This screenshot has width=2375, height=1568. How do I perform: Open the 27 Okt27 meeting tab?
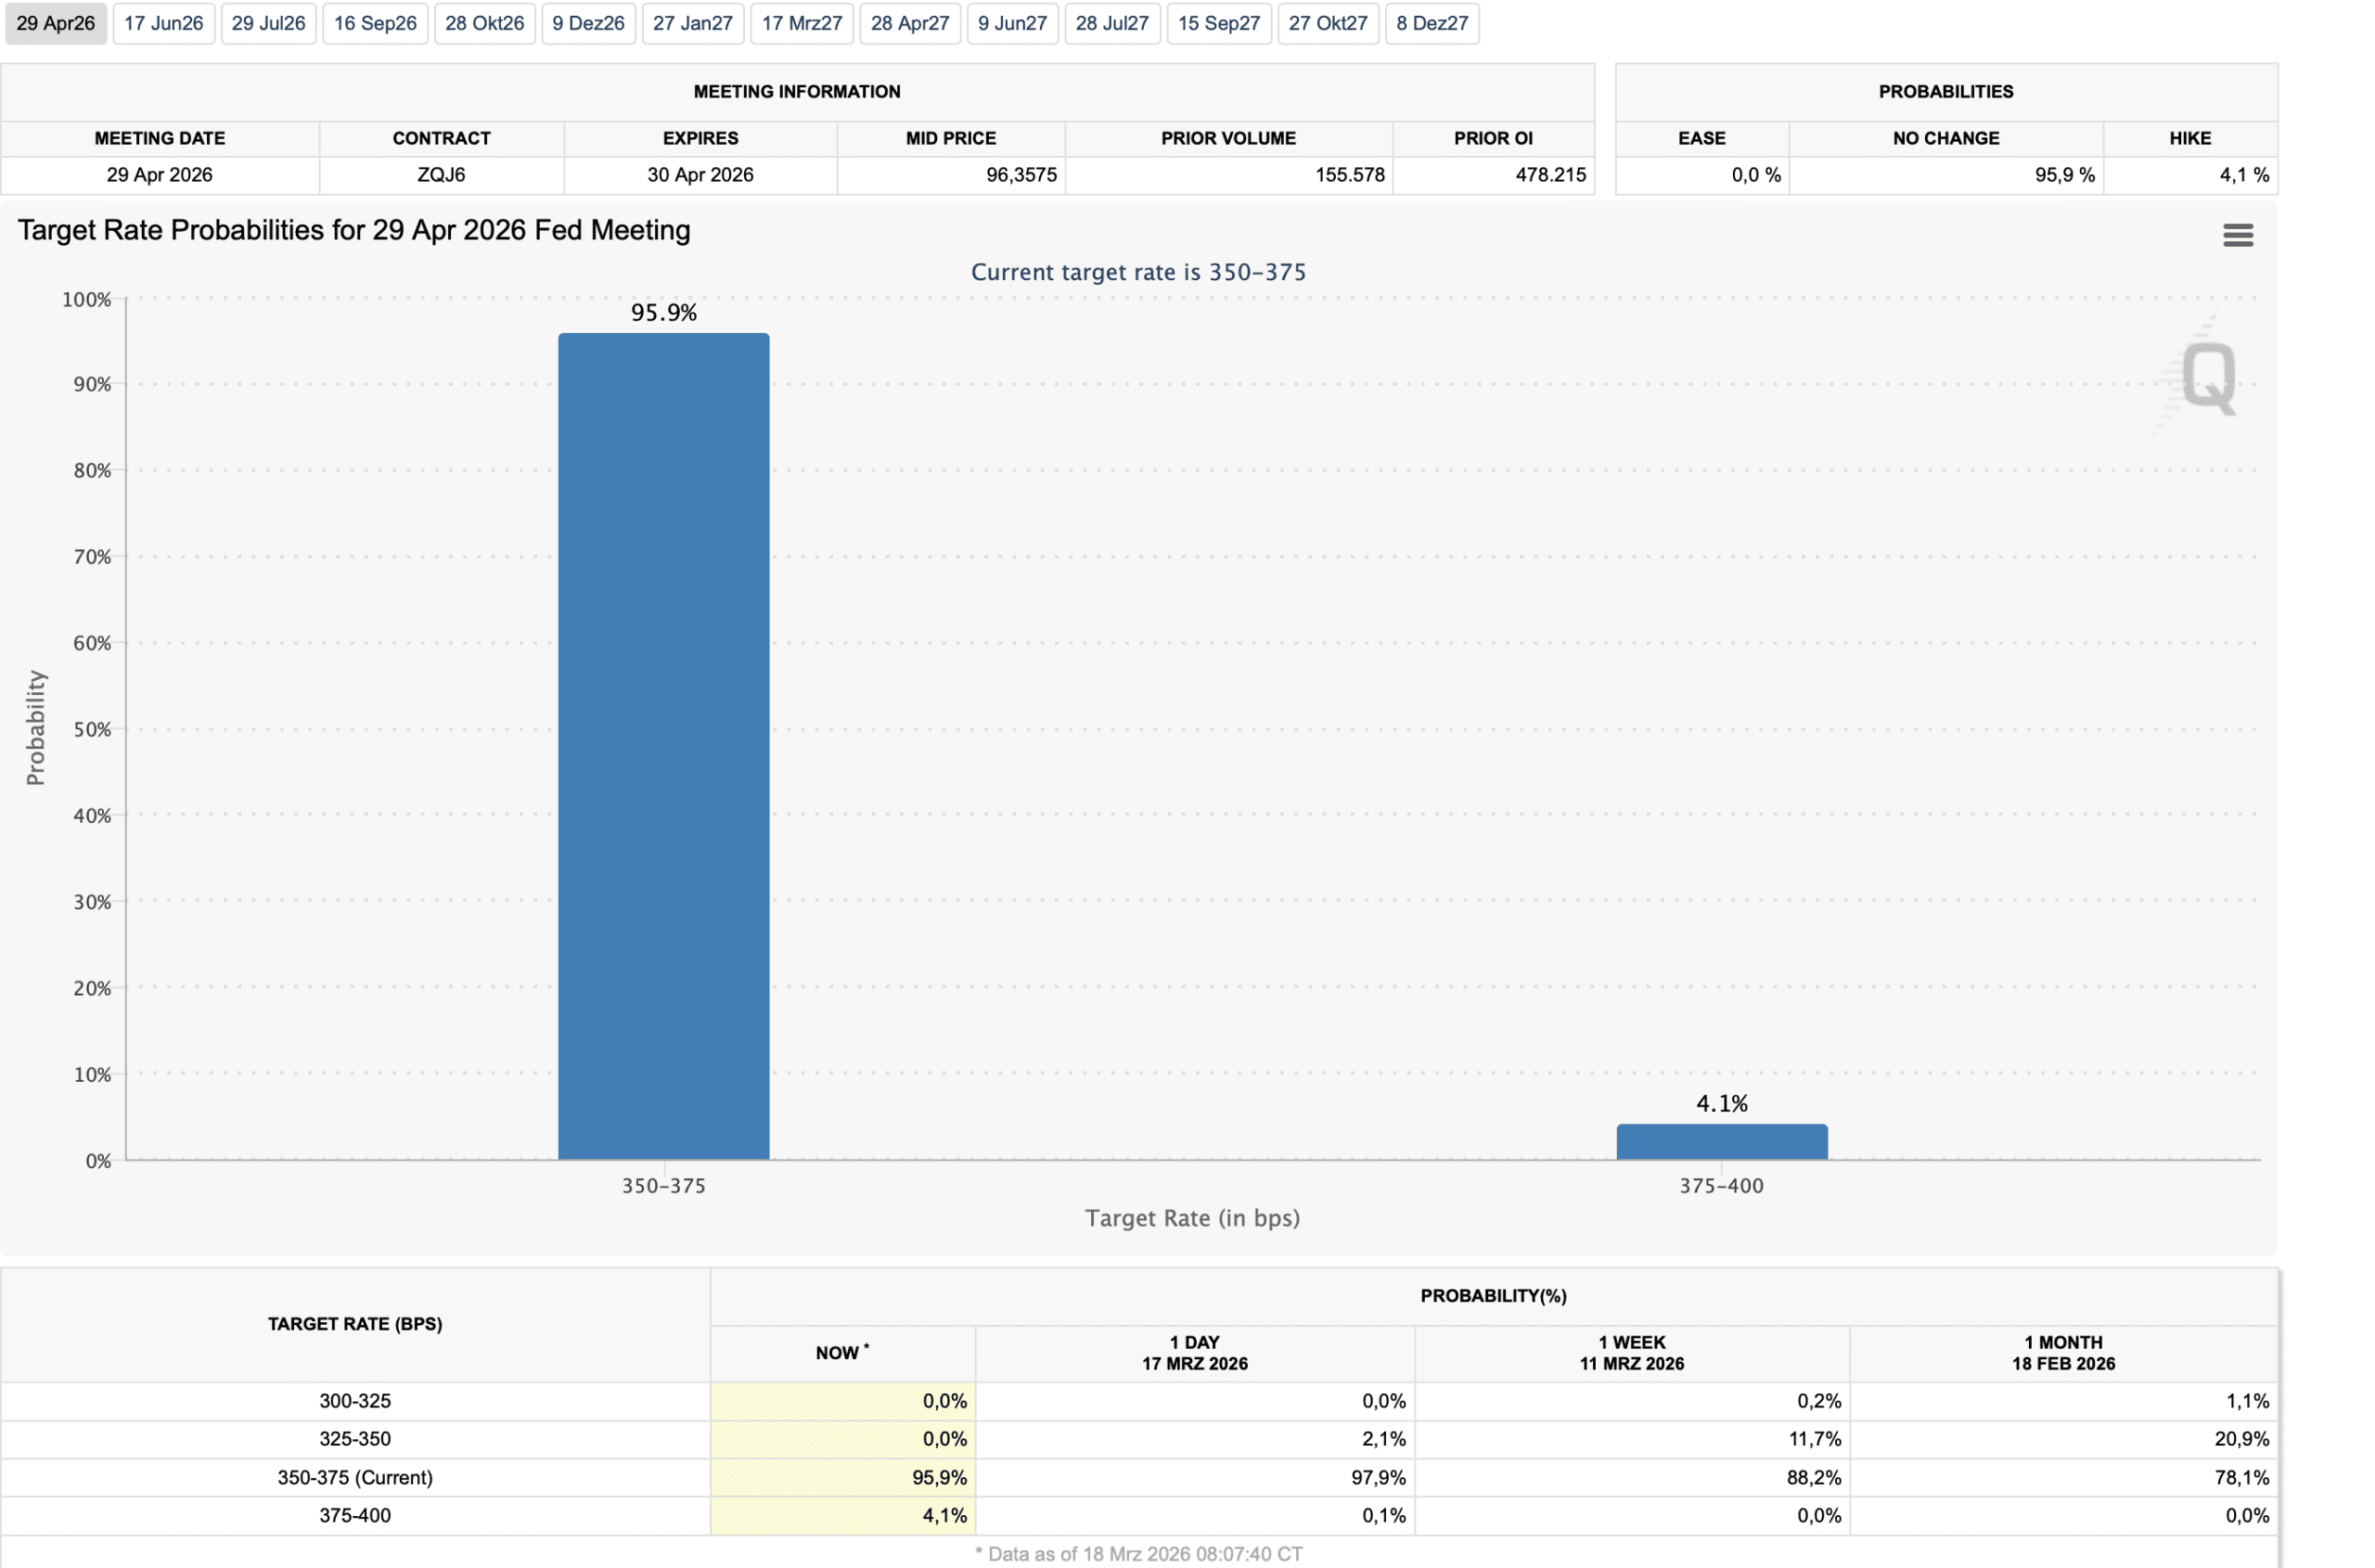click(1327, 23)
